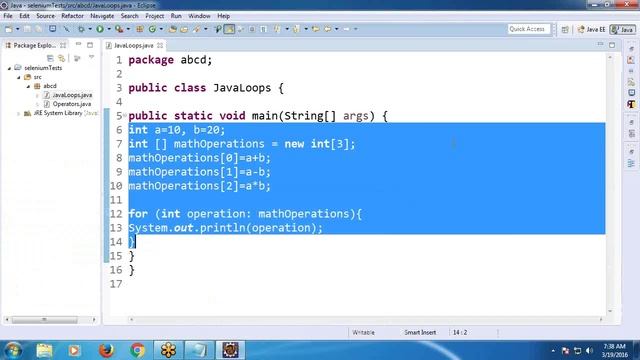Click the Next Annotation toolbar icon

tap(278, 29)
